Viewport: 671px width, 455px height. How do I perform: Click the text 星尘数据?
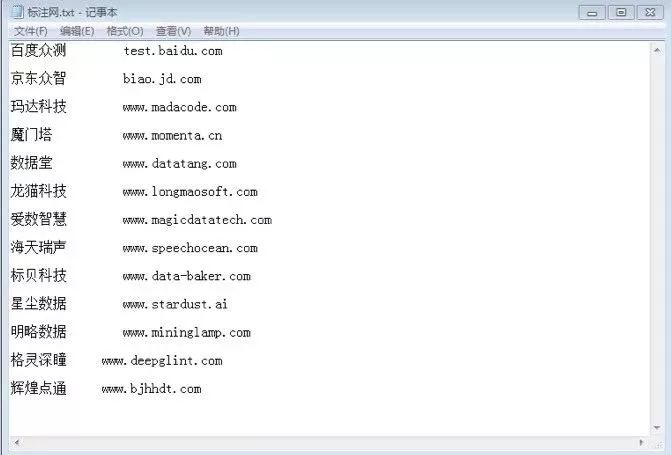coord(39,303)
